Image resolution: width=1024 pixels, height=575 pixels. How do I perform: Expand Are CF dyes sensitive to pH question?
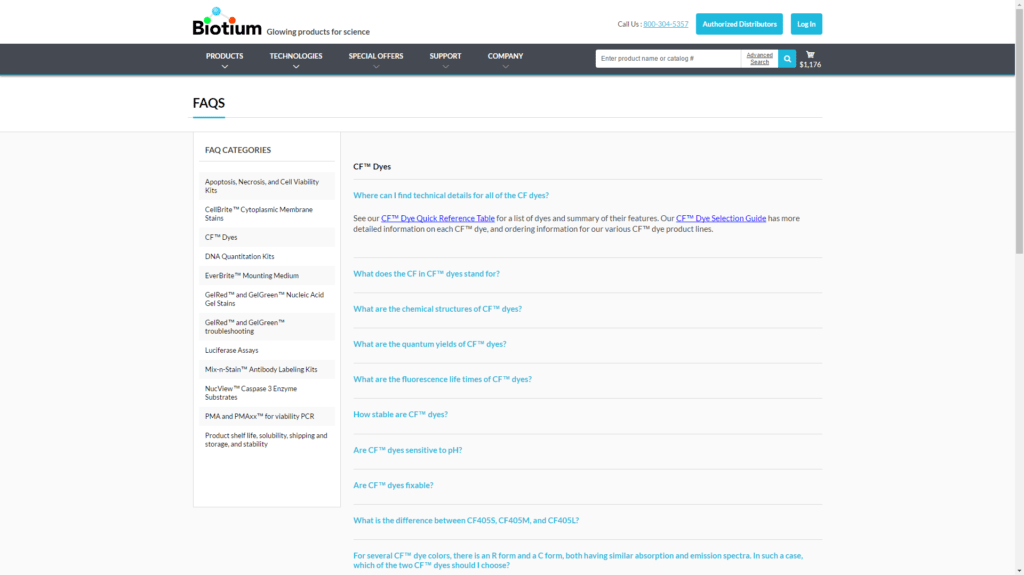(x=408, y=450)
